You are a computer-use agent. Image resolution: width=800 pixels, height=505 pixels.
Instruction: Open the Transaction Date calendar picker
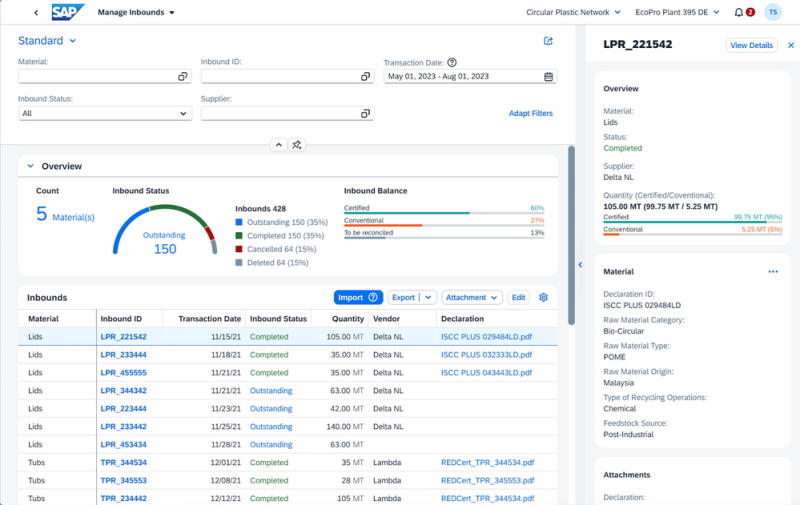tap(548, 77)
